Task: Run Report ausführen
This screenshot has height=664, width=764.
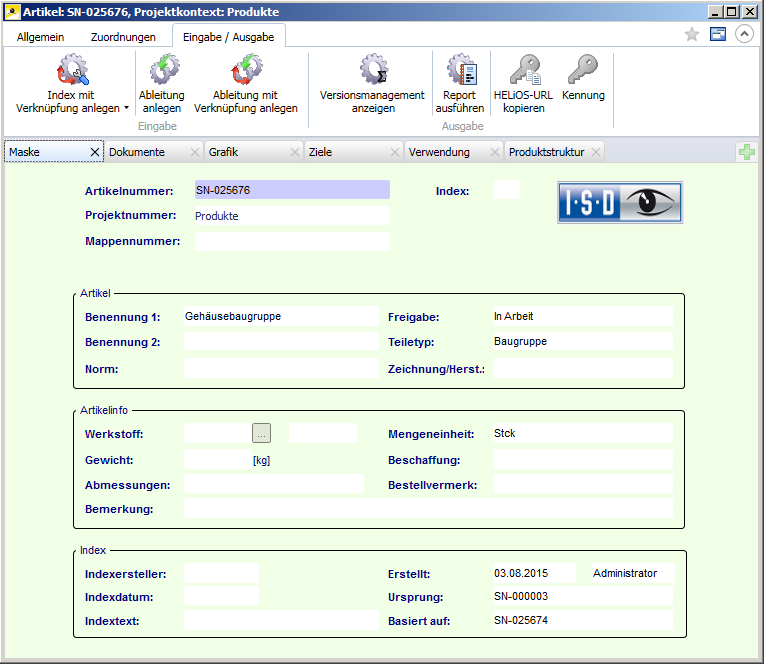Action: coord(460,70)
